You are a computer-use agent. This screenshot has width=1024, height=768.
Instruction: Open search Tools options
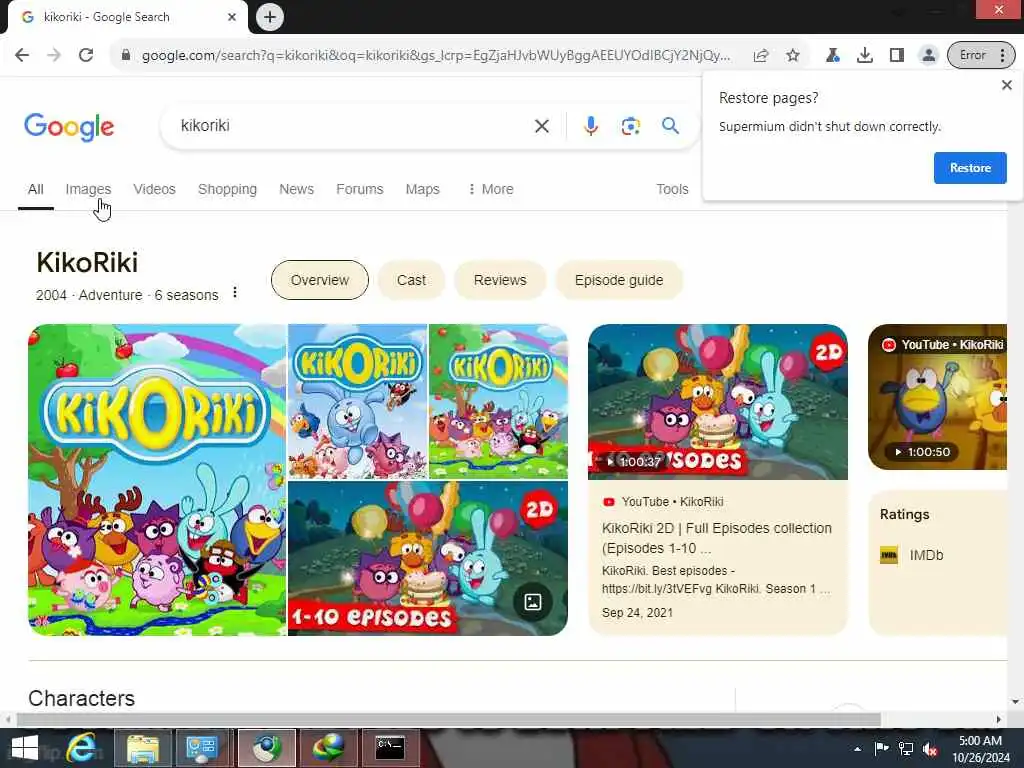point(672,189)
